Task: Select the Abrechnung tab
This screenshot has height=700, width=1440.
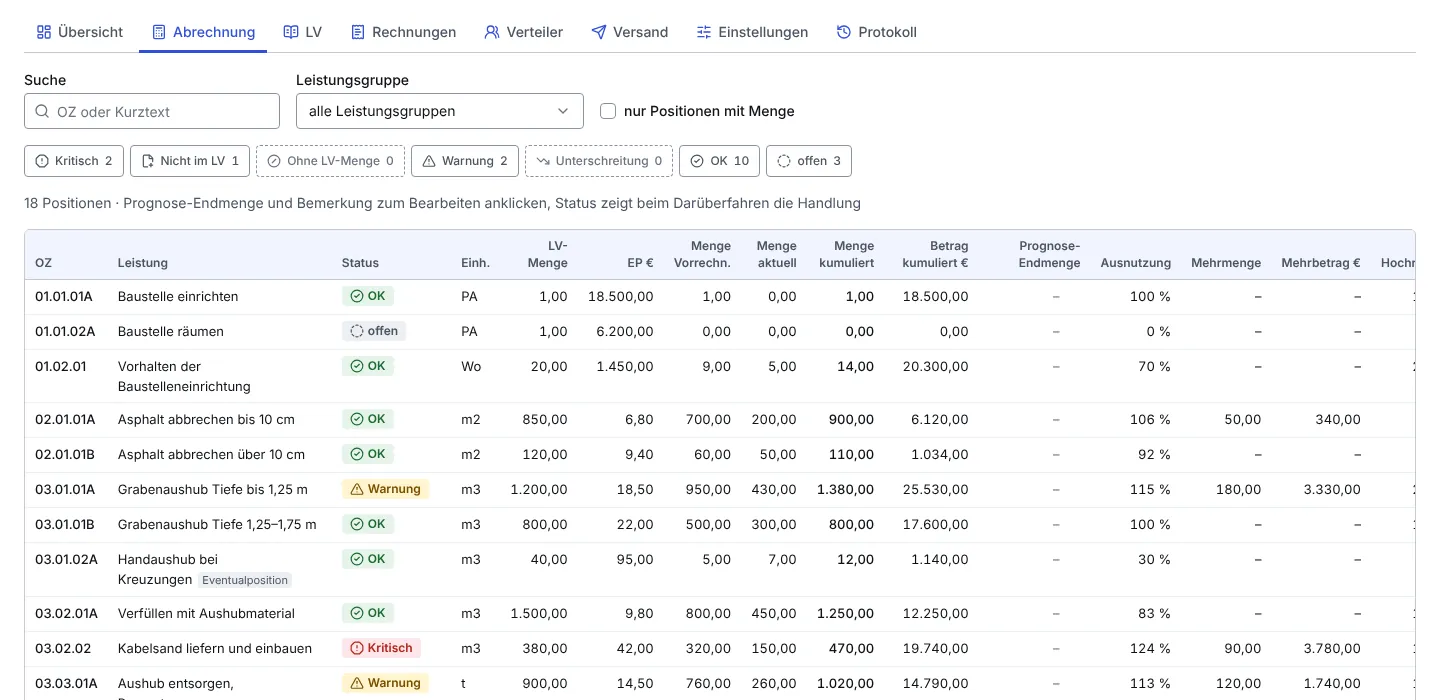Action: point(203,32)
